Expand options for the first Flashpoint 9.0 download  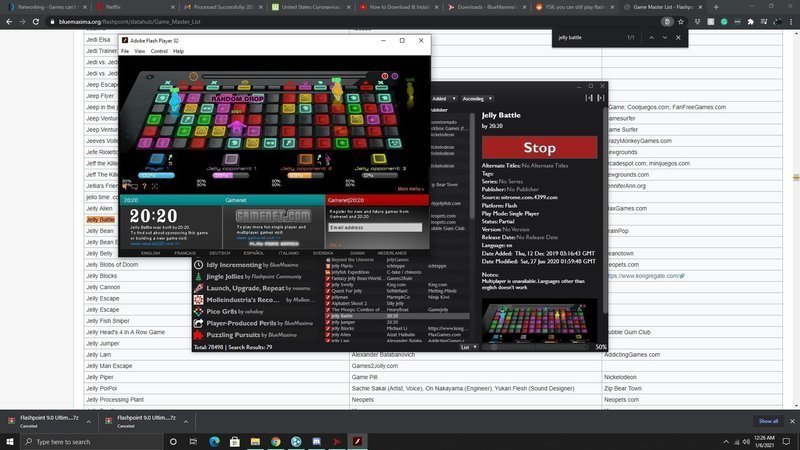(88, 422)
